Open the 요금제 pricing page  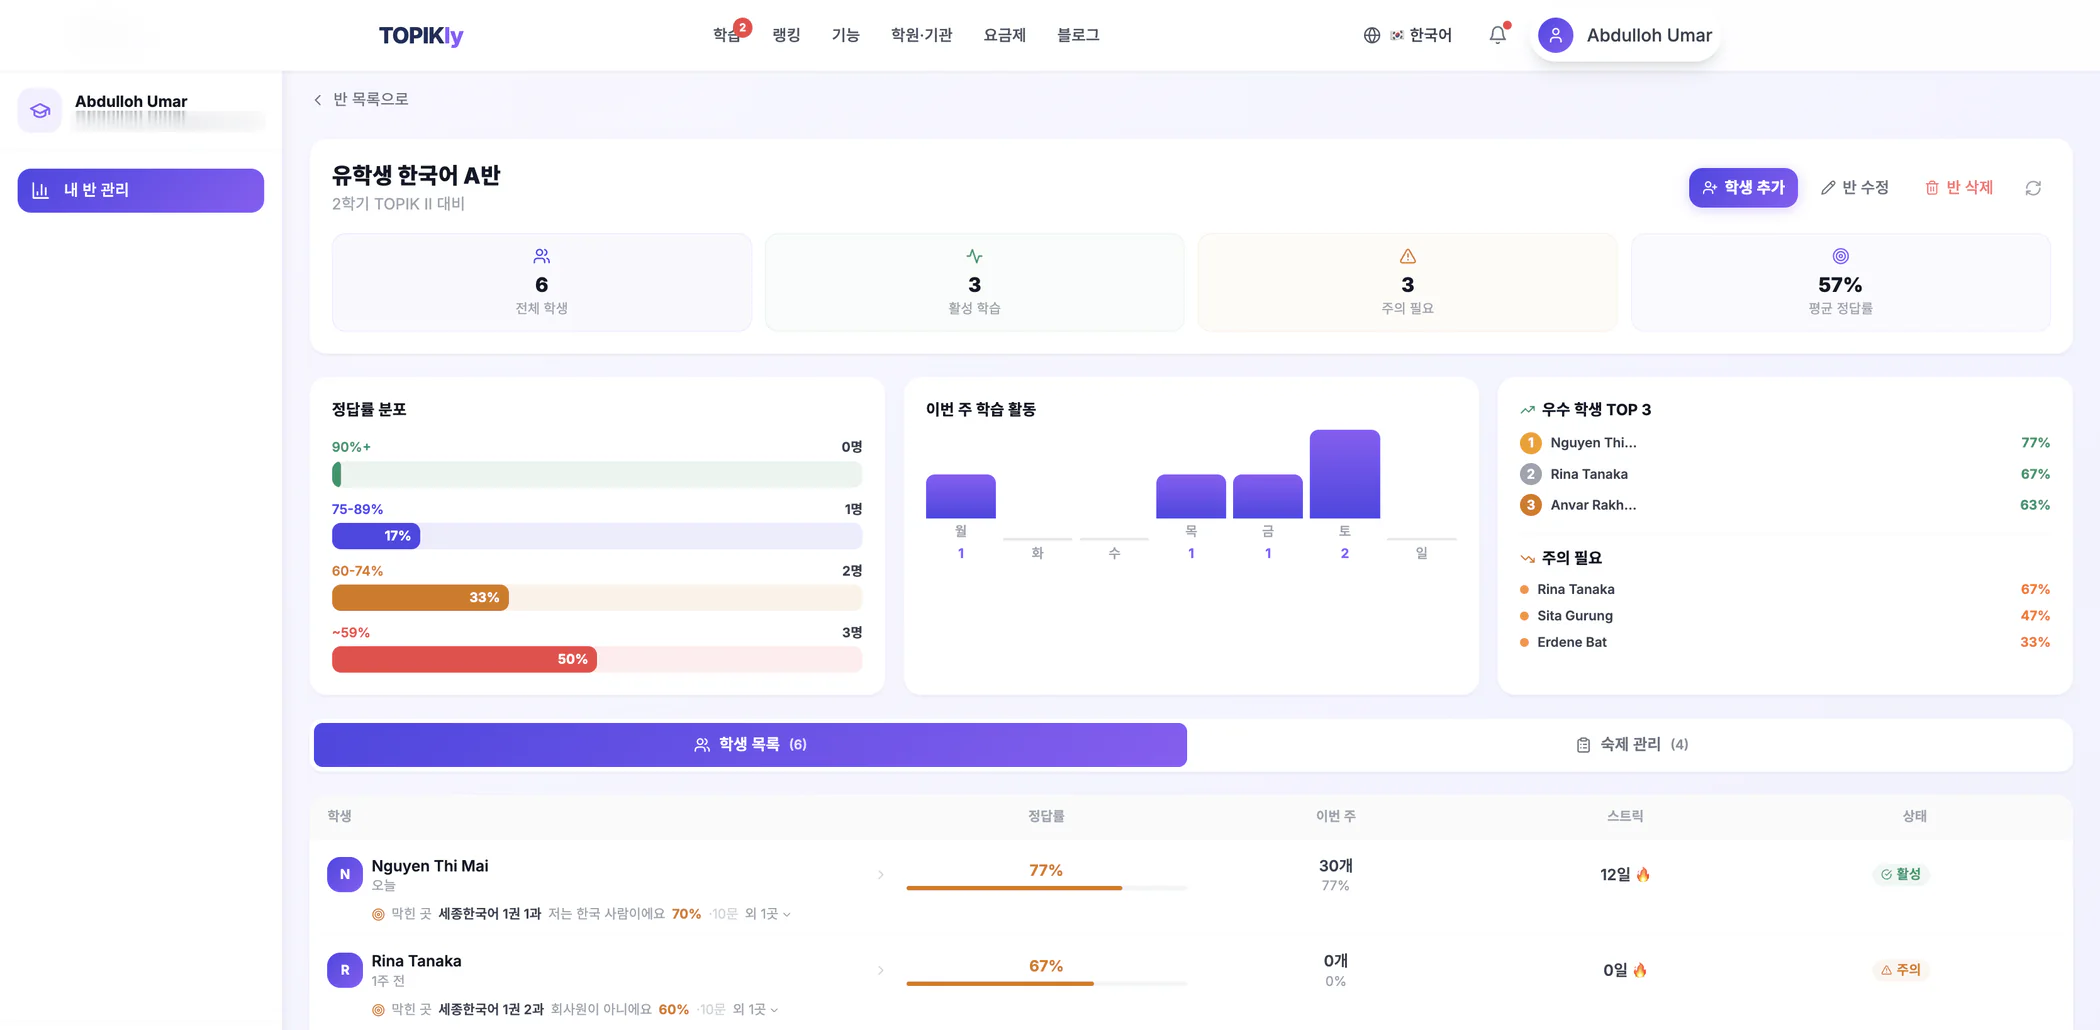[x=1004, y=35]
